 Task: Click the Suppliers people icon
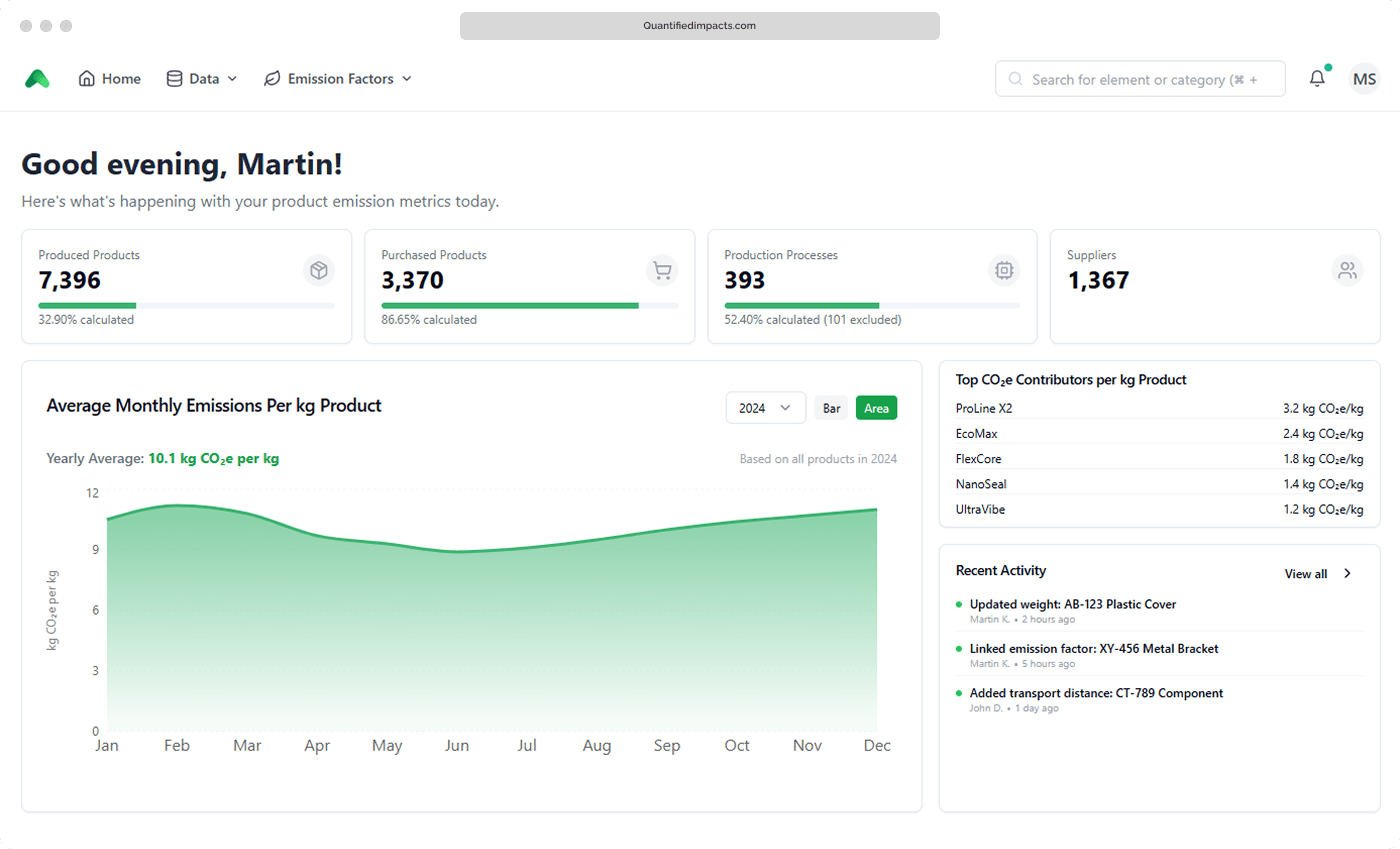tap(1347, 270)
